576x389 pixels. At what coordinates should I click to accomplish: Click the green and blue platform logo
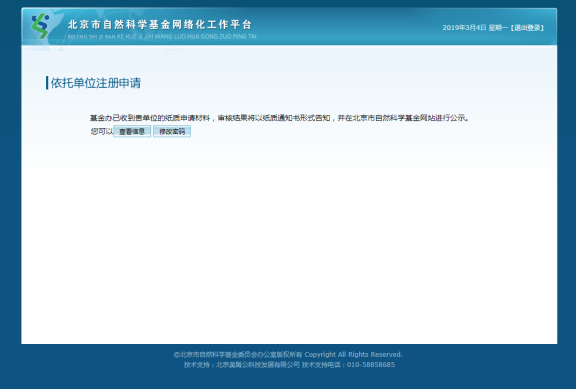pyautogui.click(x=40, y=26)
